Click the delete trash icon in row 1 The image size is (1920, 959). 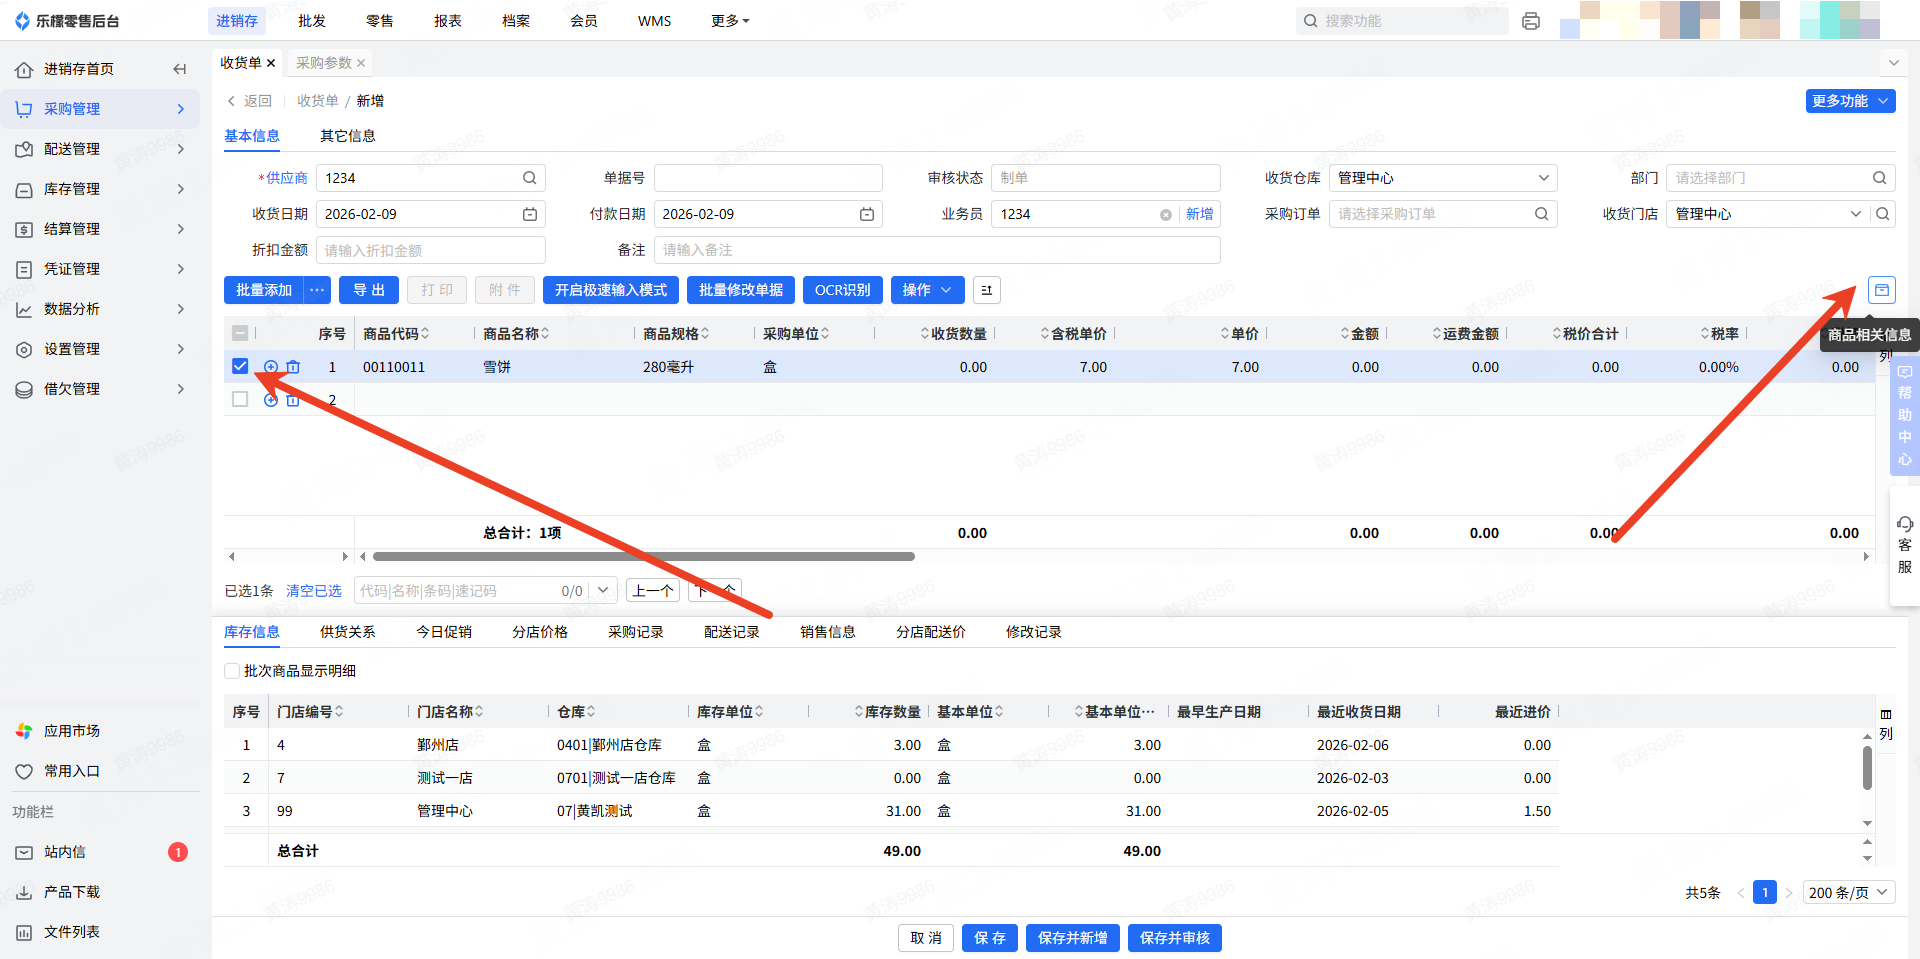293,367
